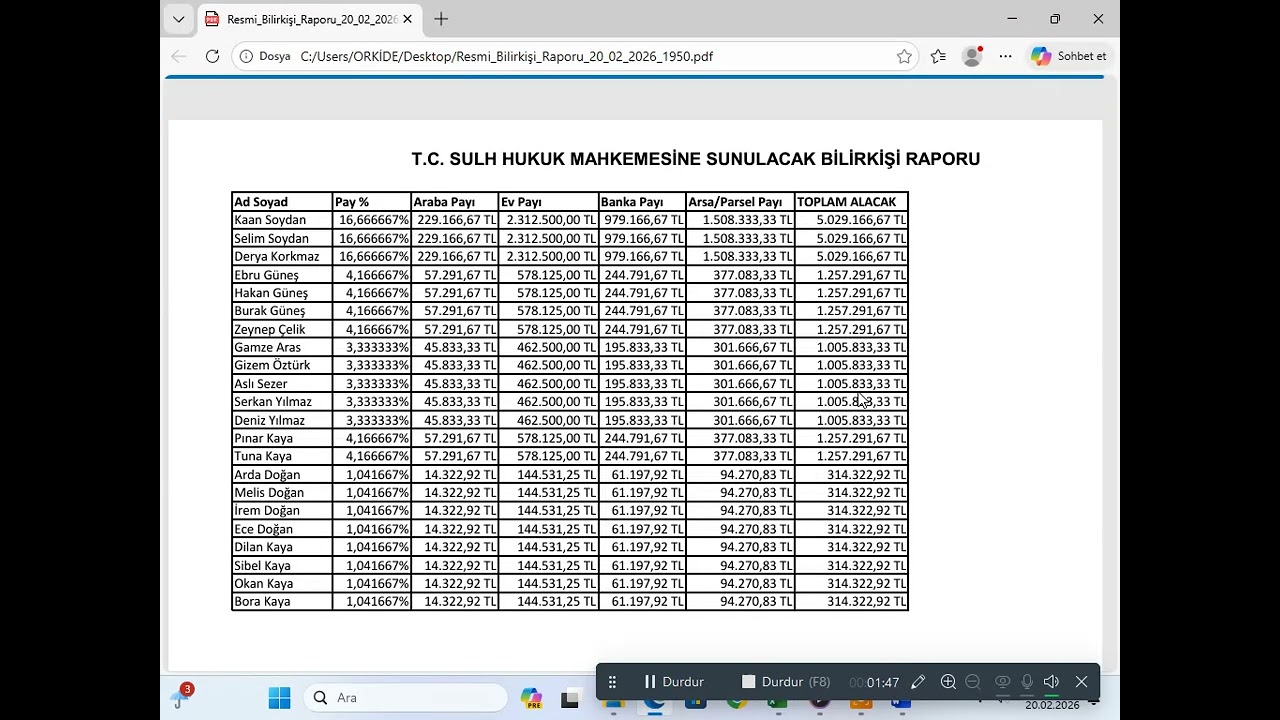Image resolution: width=1280 pixels, height=720 pixels.
Task: Select the name Selim Soydan
Action: (x=271, y=239)
